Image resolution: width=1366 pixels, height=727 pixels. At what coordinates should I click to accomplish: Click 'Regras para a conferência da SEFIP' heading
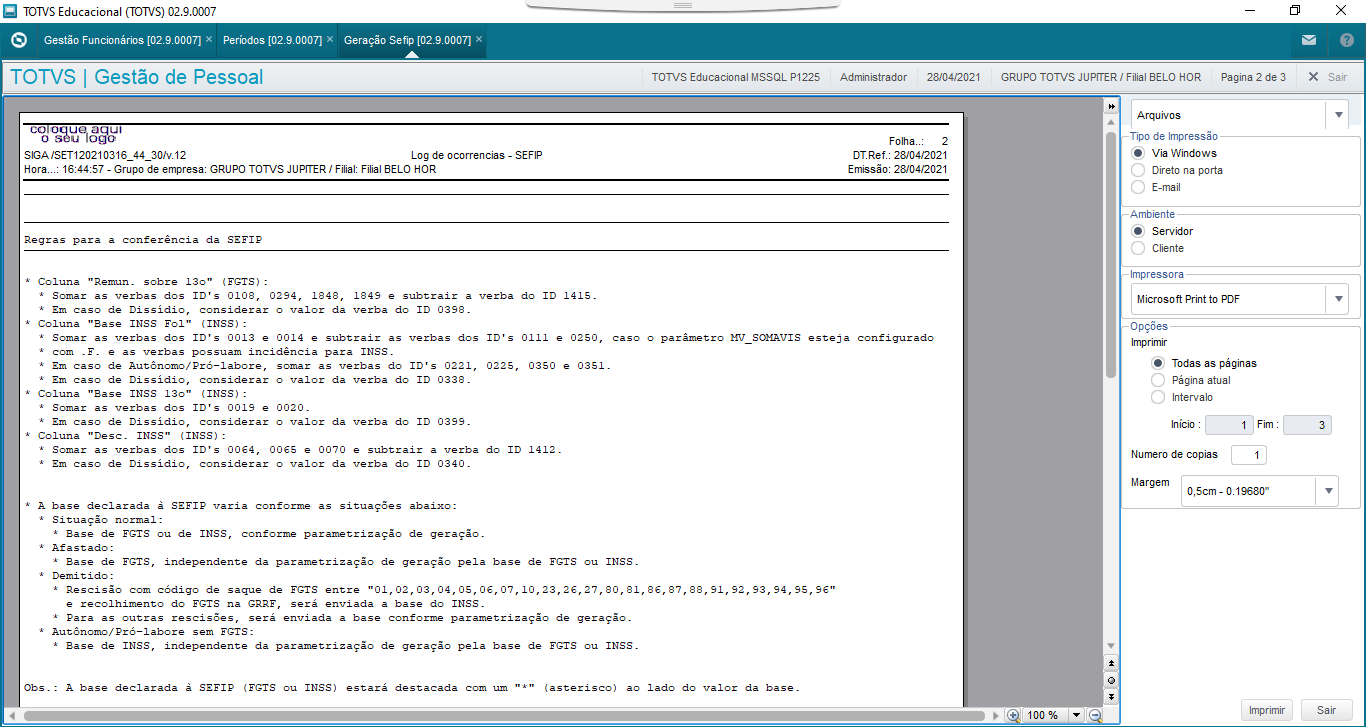point(143,240)
